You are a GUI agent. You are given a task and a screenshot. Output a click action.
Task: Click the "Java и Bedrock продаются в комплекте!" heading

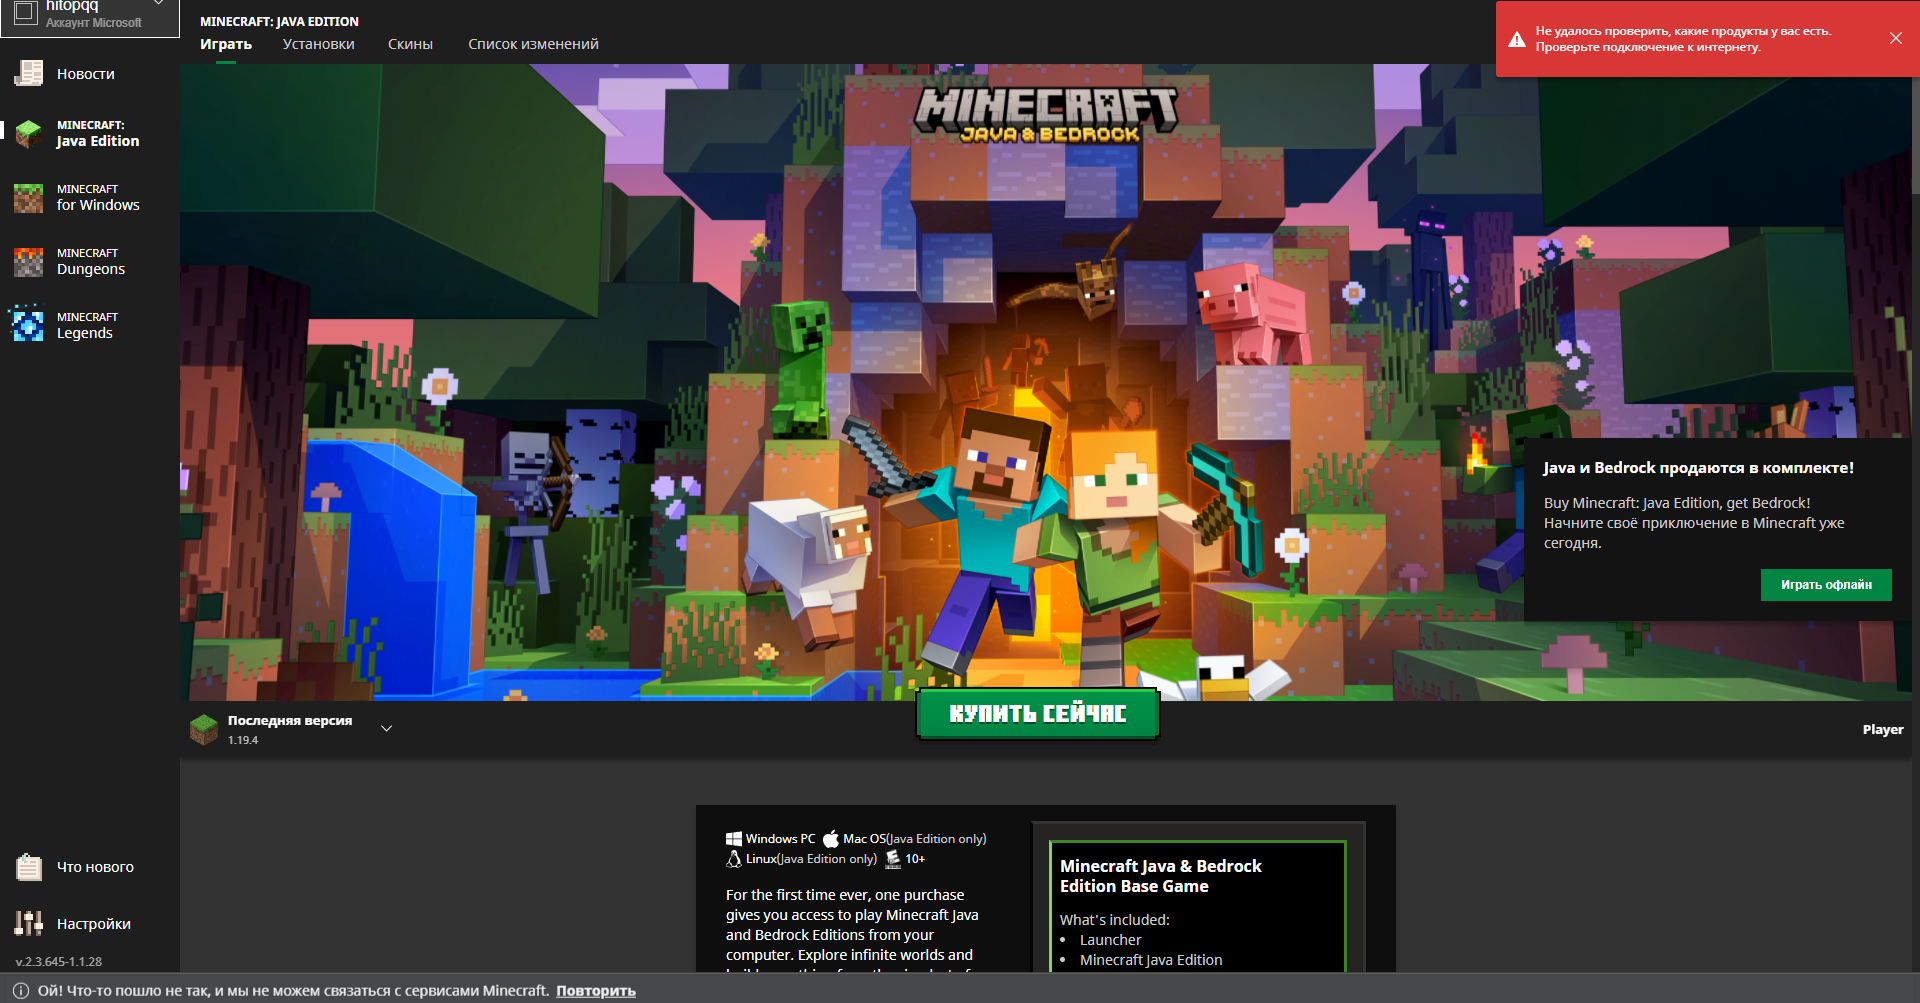(1698, 468)
